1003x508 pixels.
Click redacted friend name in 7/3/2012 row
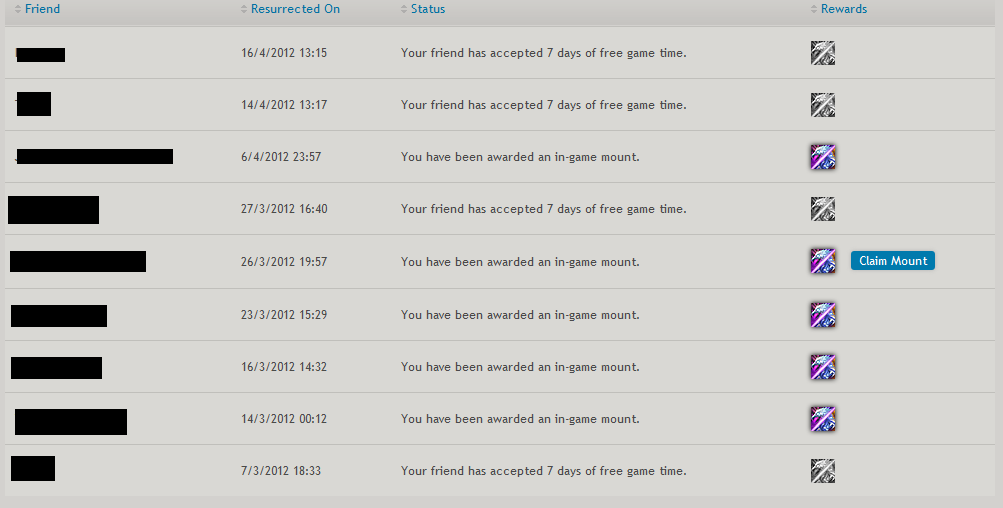[x=33, y=468]
